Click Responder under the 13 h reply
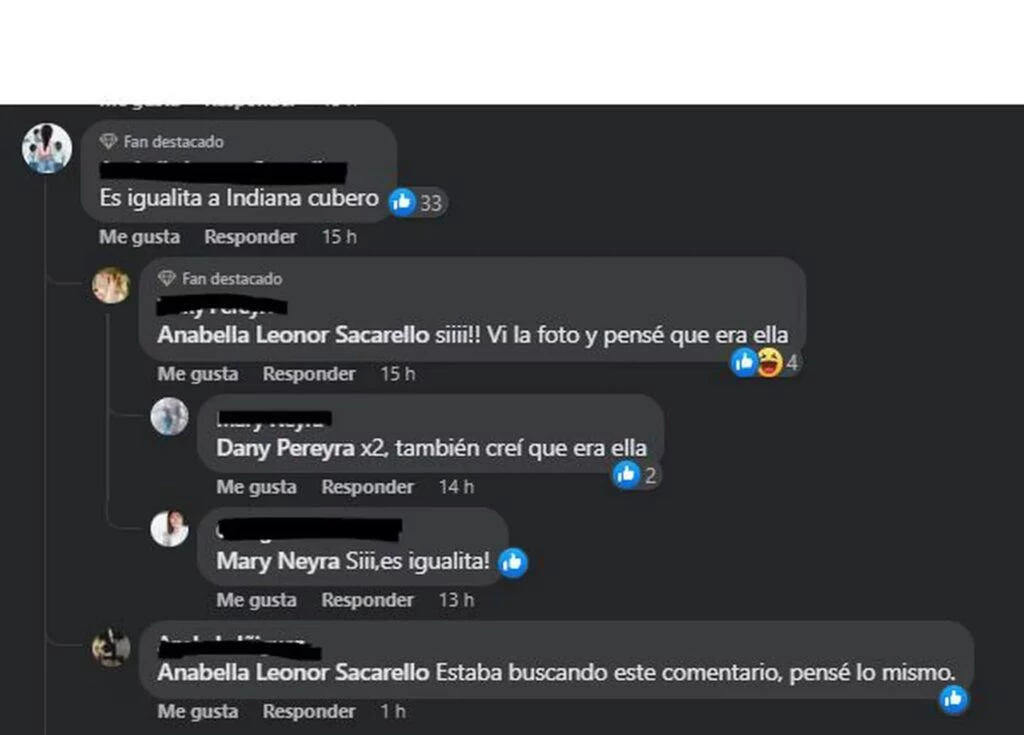The width and height of the screenshot is (1024, 735). point(367,600)
